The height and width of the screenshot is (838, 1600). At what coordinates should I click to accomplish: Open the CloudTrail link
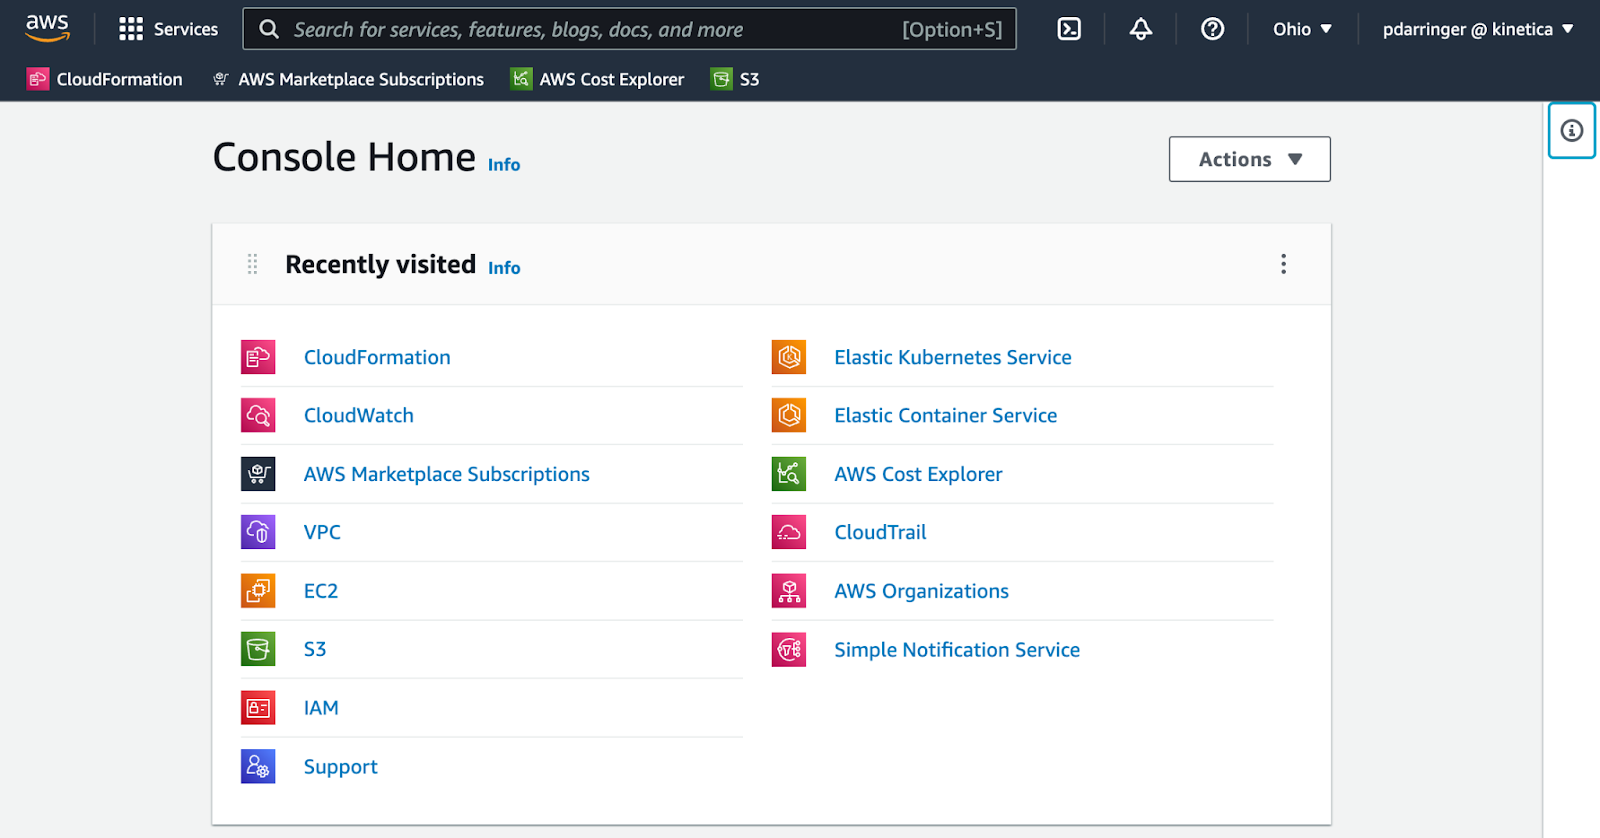881,532
